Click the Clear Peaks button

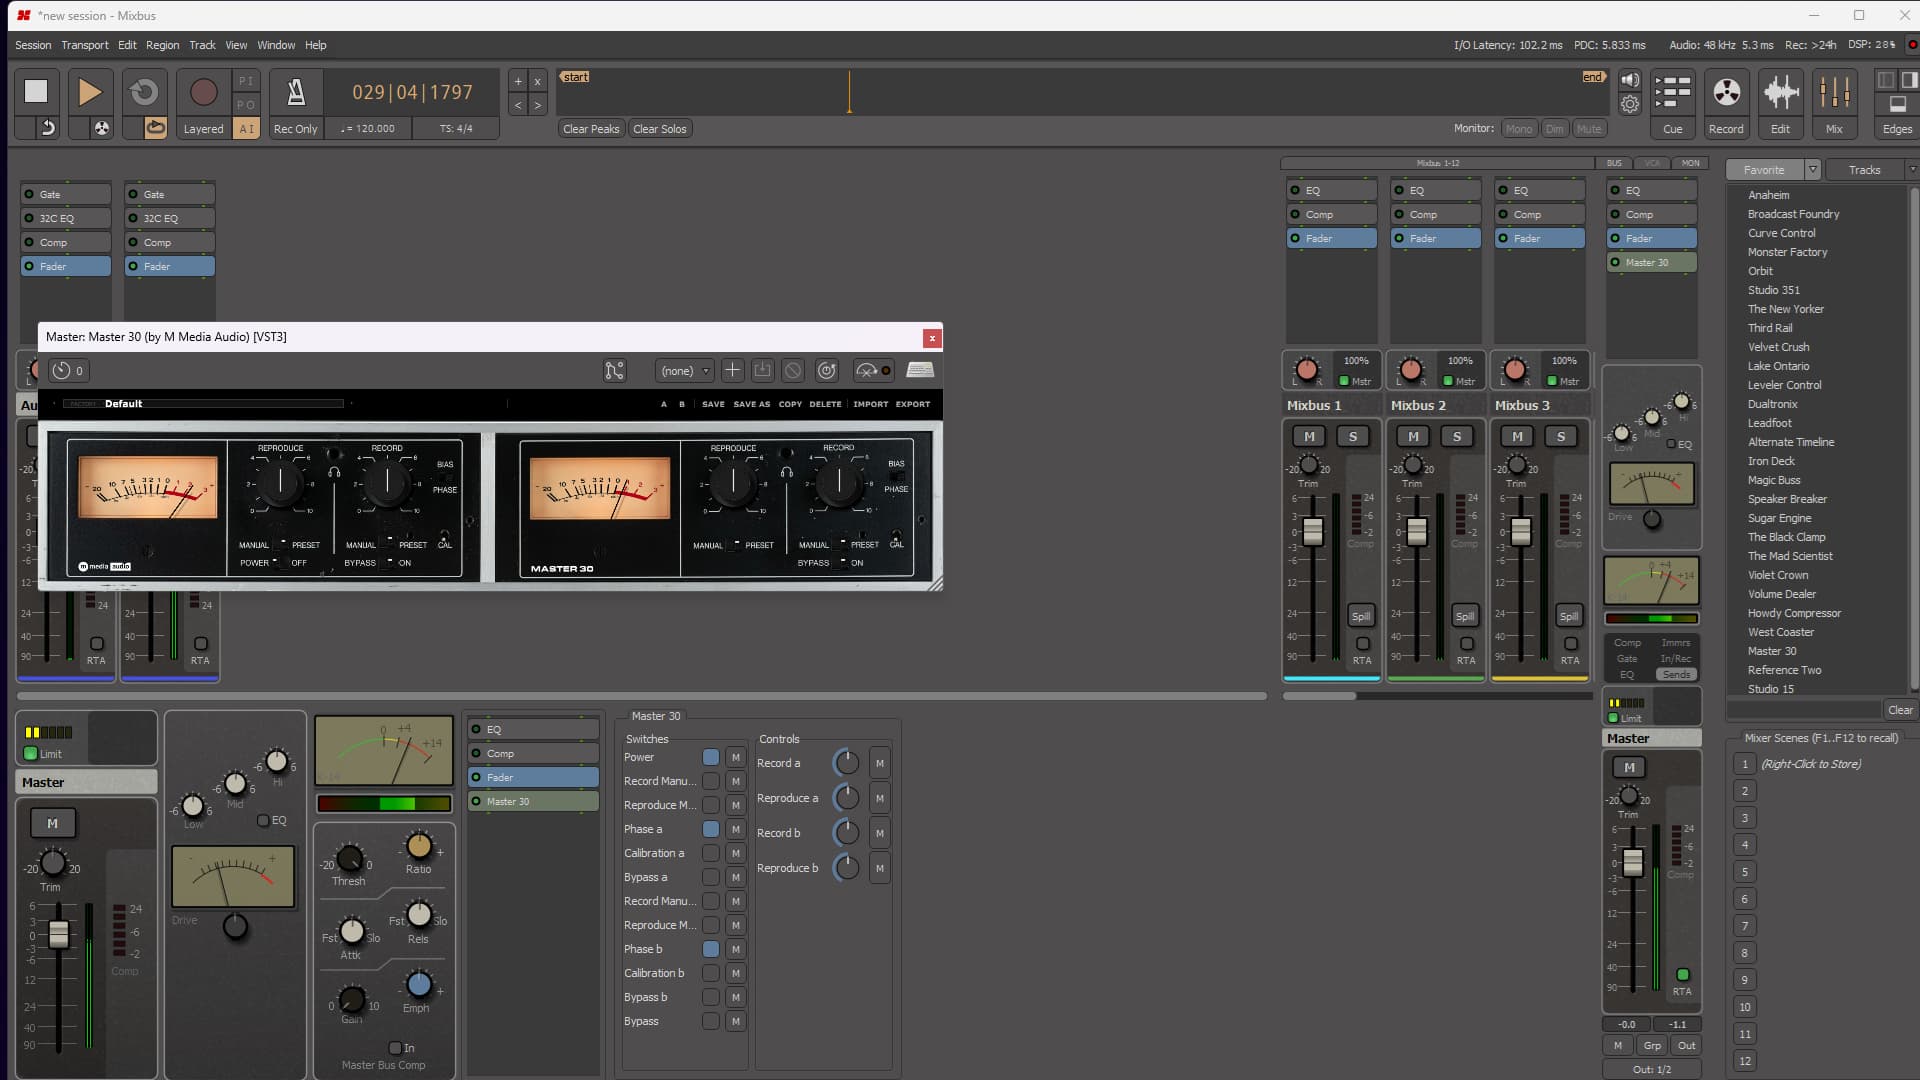tap(591, 129)
